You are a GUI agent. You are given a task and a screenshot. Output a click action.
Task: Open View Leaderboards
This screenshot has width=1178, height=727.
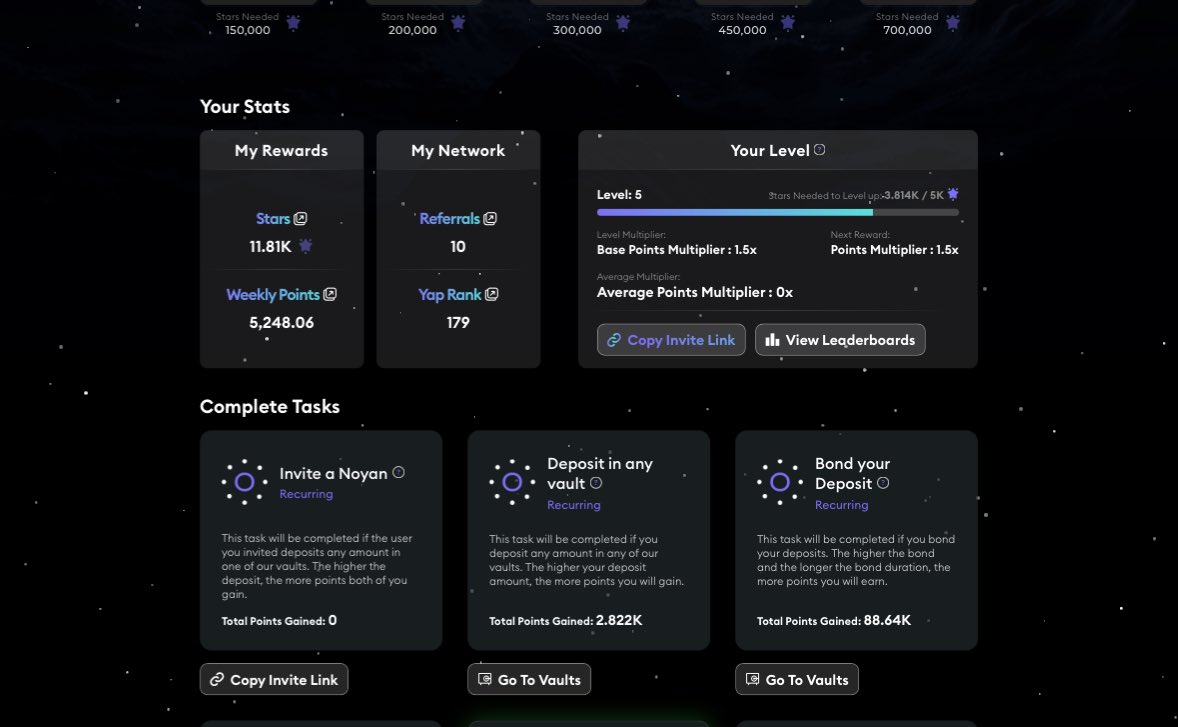(x=840, y=339)
